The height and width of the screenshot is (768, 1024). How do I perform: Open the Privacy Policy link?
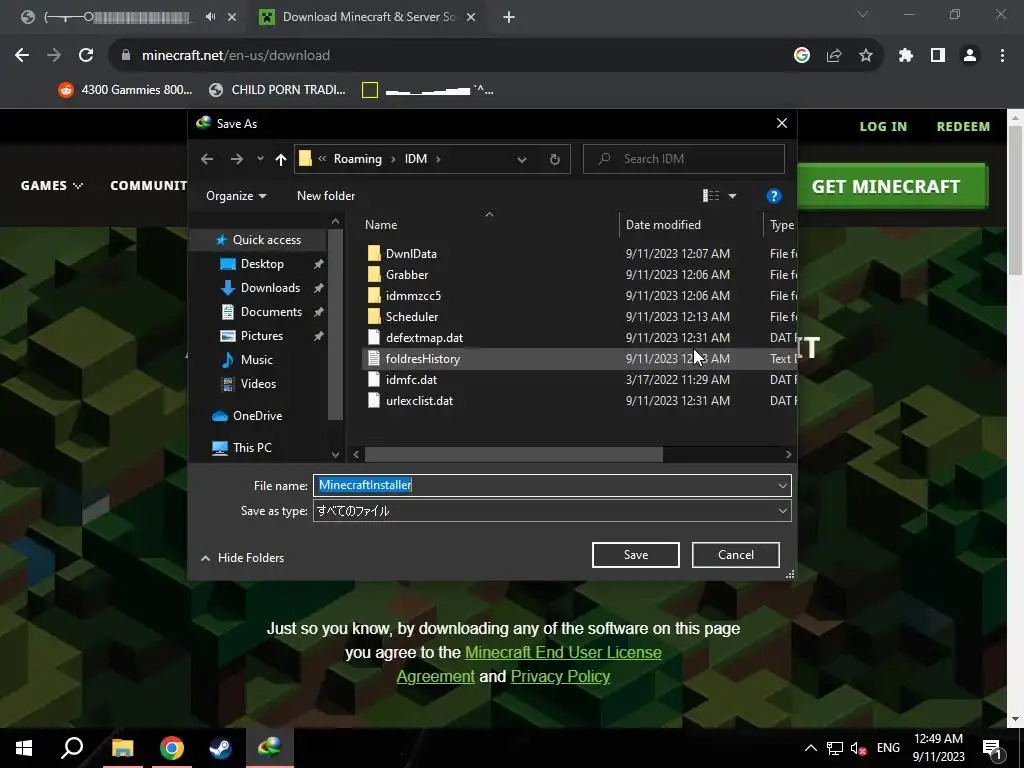pos(560,677)
